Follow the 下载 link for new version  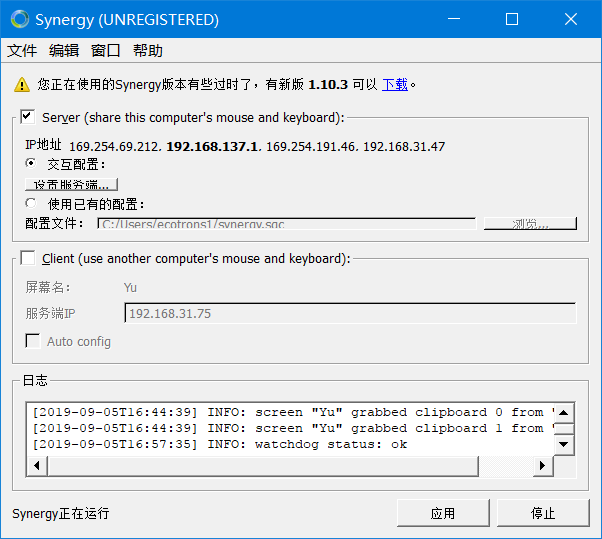pyautogui.click(x=395, y=84)
